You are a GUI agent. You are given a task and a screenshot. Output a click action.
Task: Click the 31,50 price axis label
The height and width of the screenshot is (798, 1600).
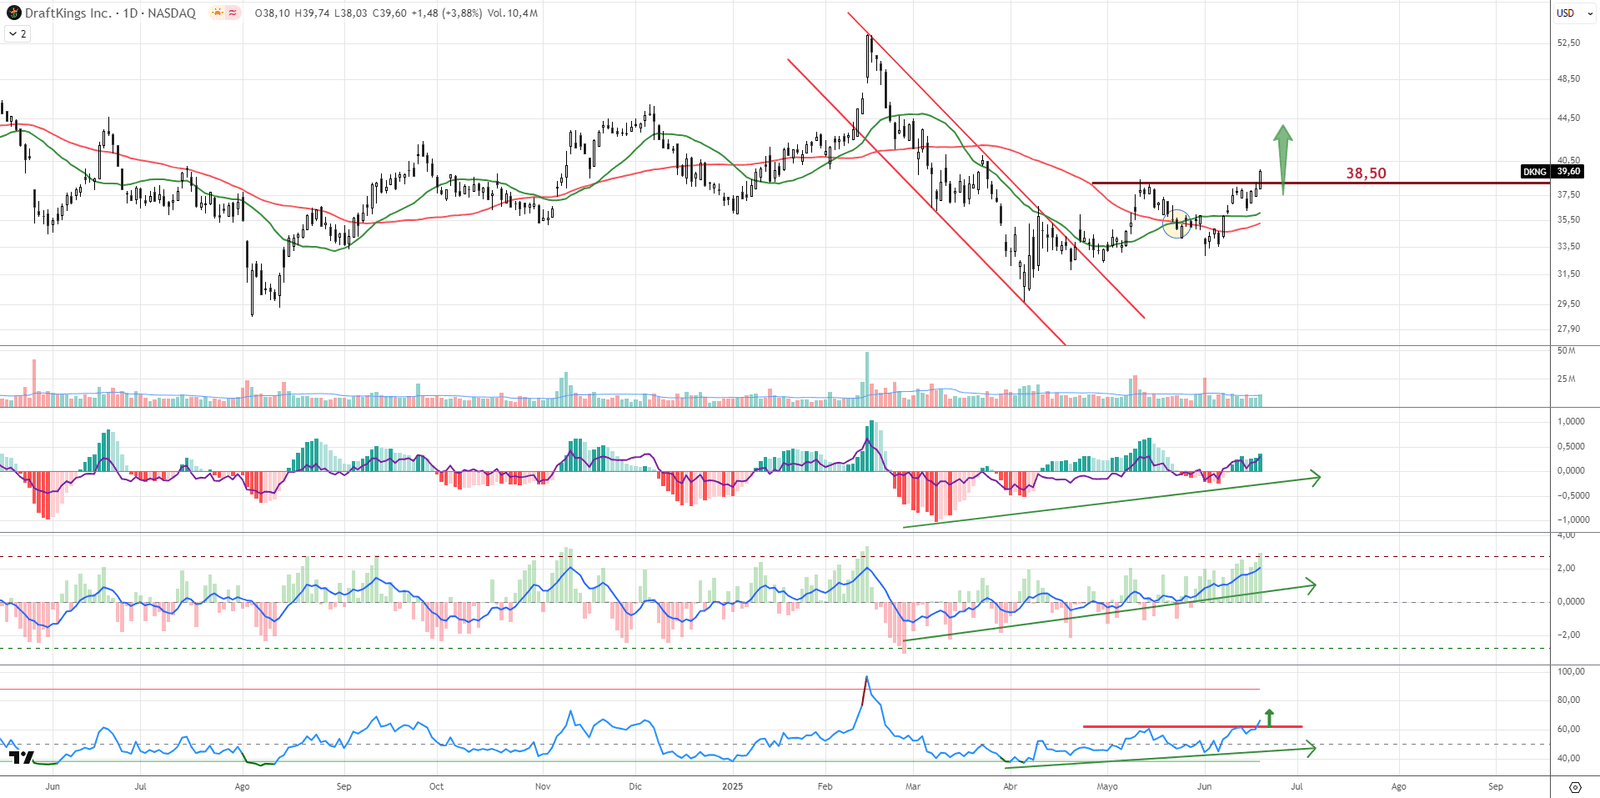[1568, 274]
